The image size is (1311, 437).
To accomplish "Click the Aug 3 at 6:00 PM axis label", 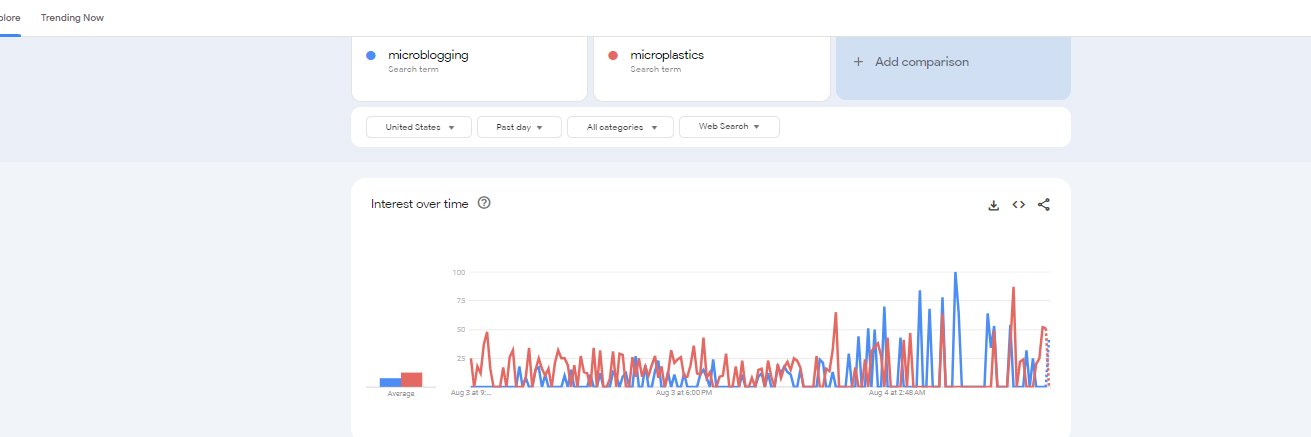I will point(684,393).
